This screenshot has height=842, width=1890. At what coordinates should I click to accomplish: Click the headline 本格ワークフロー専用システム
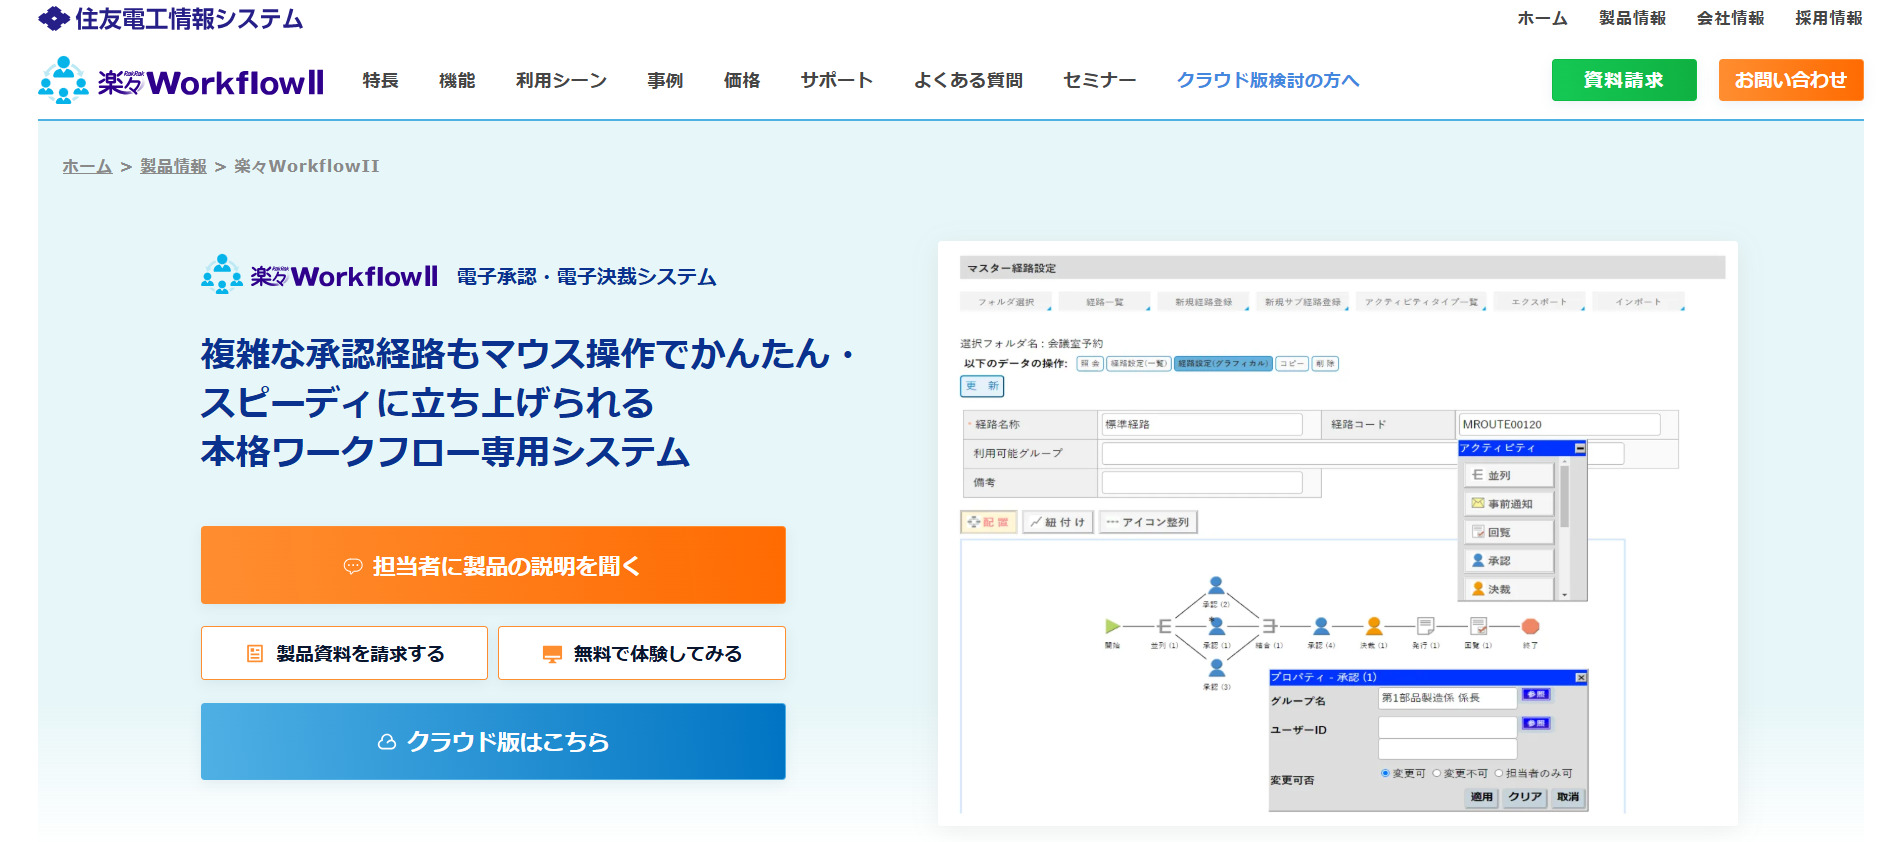click(x=445, y=452)
